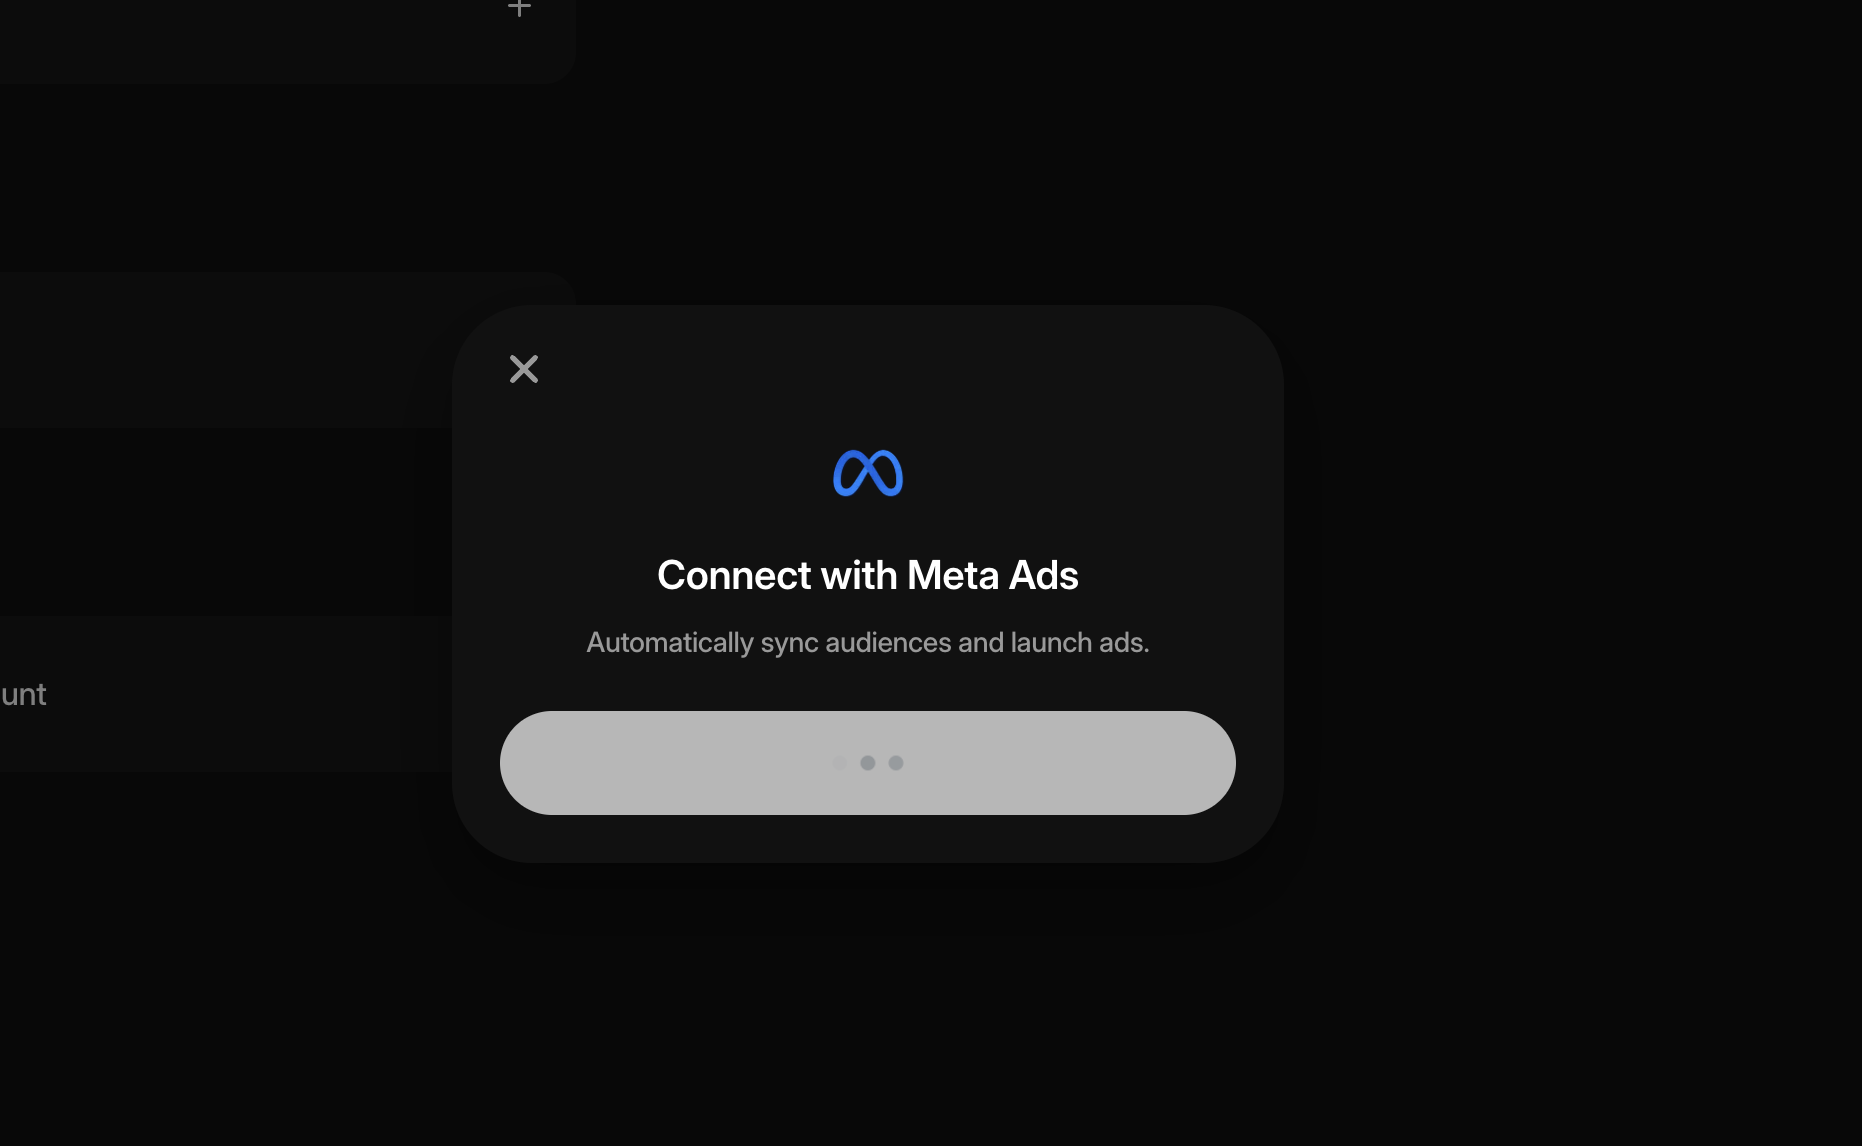Click the middle loading dot on button
This screenshot has height=1146, width=1862.
coord(868,763)
